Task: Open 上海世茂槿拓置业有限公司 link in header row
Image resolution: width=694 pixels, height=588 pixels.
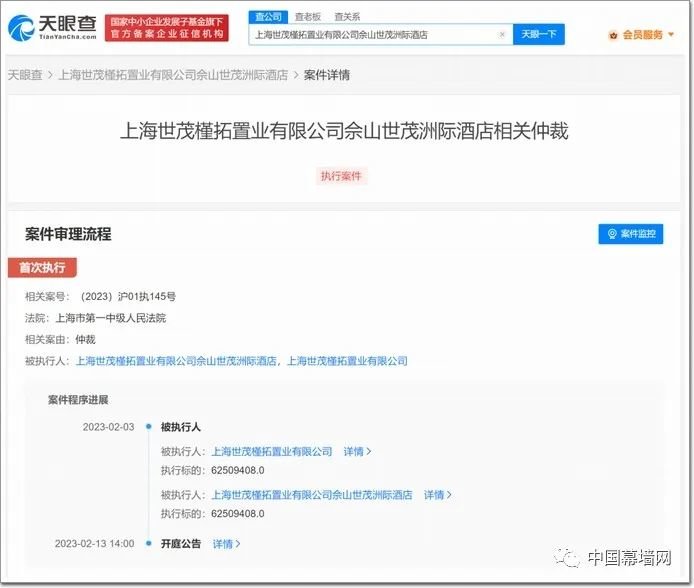Action: [347, 361]
